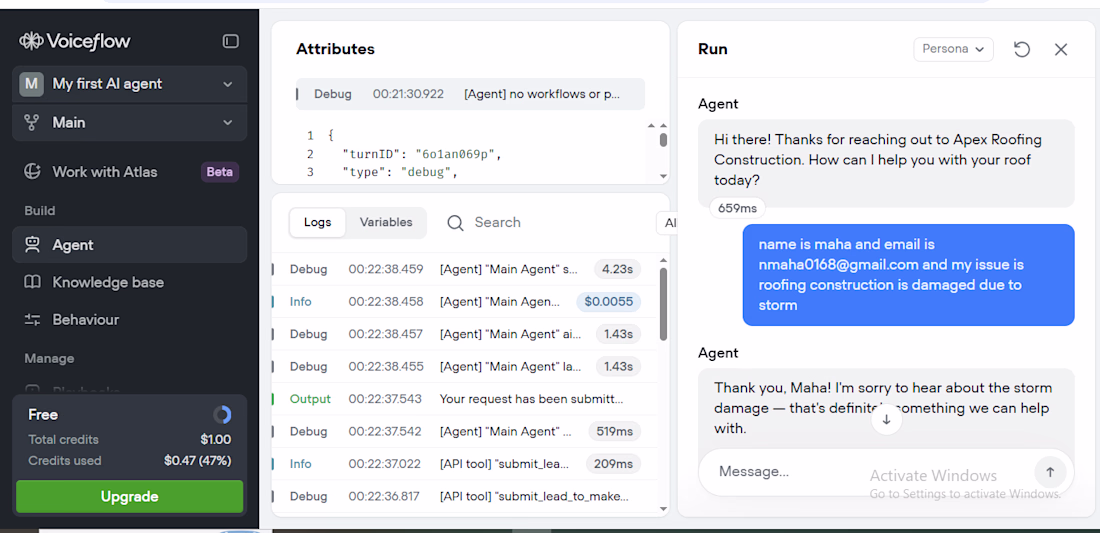The width and height of the screenshot is (1100, 533).
Task: Click the Attributes panel heading
Action: [x=335, y=49]
